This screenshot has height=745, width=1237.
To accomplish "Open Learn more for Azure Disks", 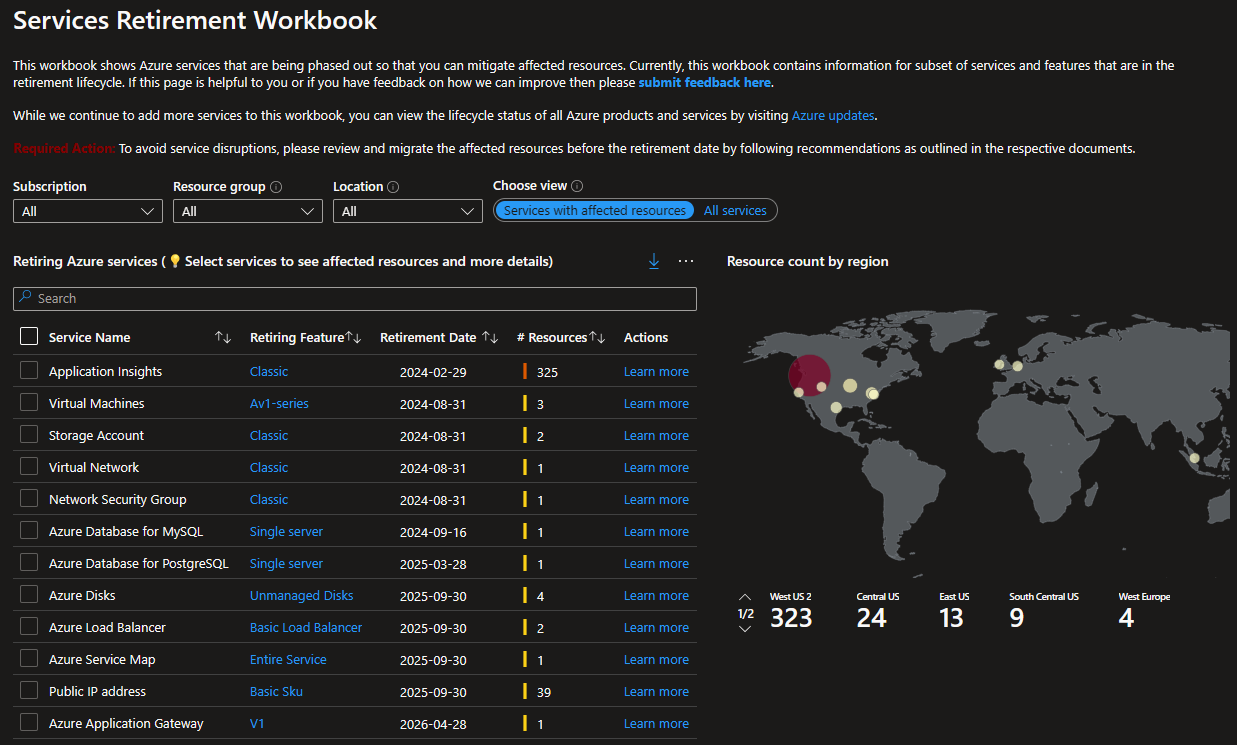I will coord(656,596).
